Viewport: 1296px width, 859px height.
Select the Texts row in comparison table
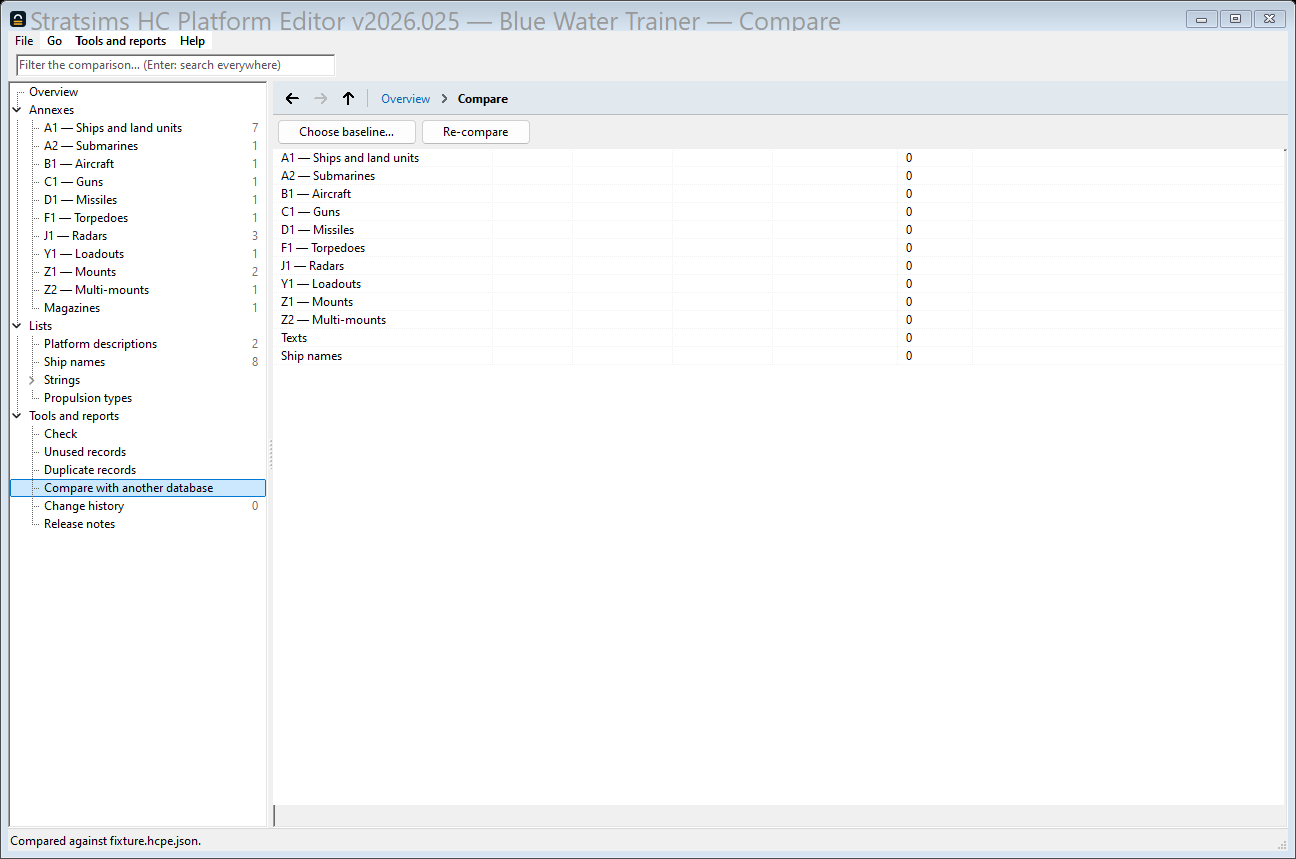pyautogui.click(x=778, y=338)
